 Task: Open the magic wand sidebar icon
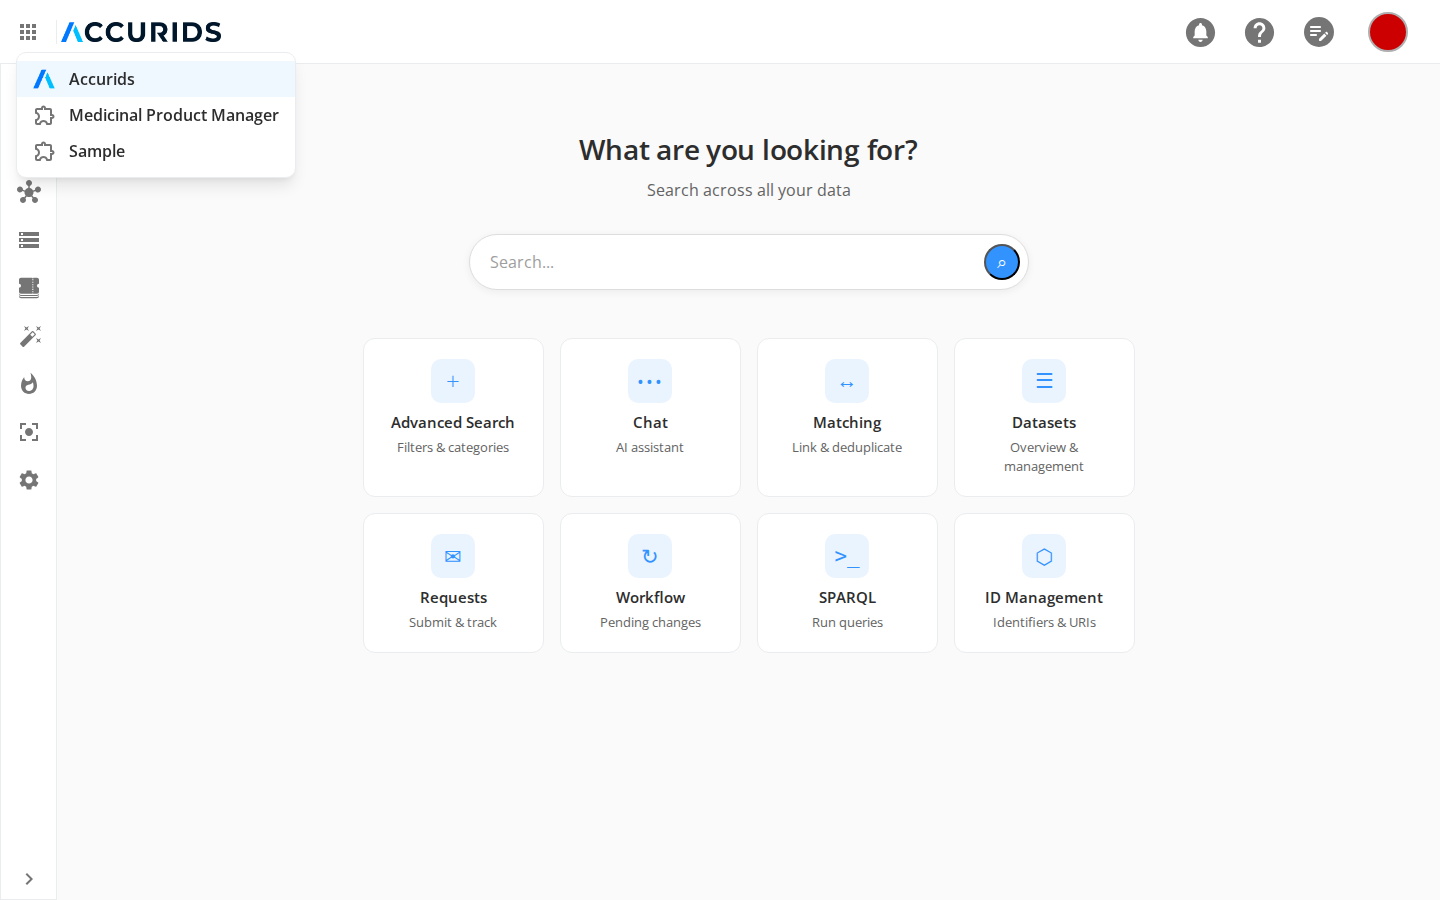[29, 336]
